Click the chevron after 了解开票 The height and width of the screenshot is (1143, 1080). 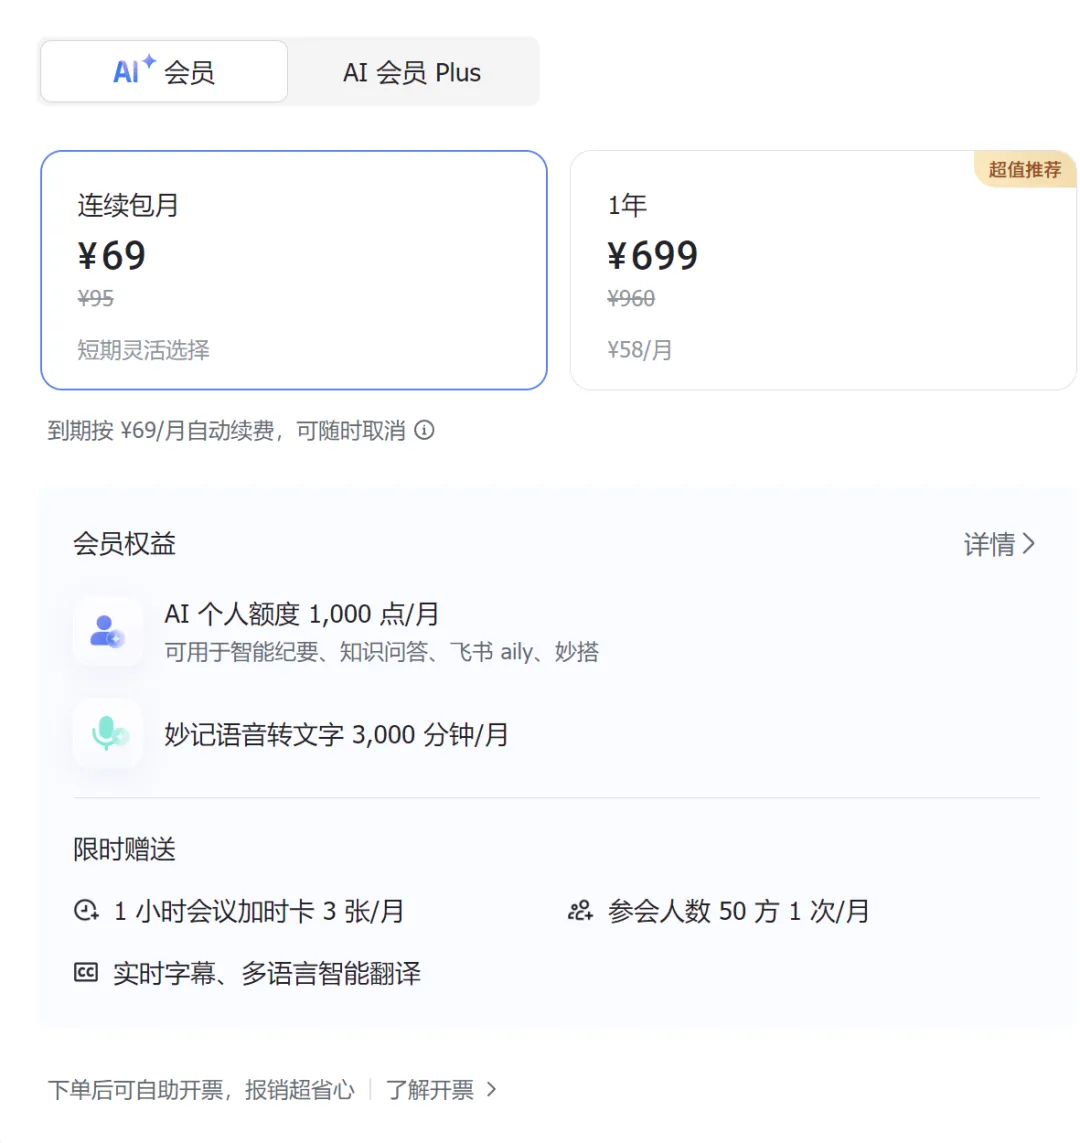click(x=491, y=1089)
